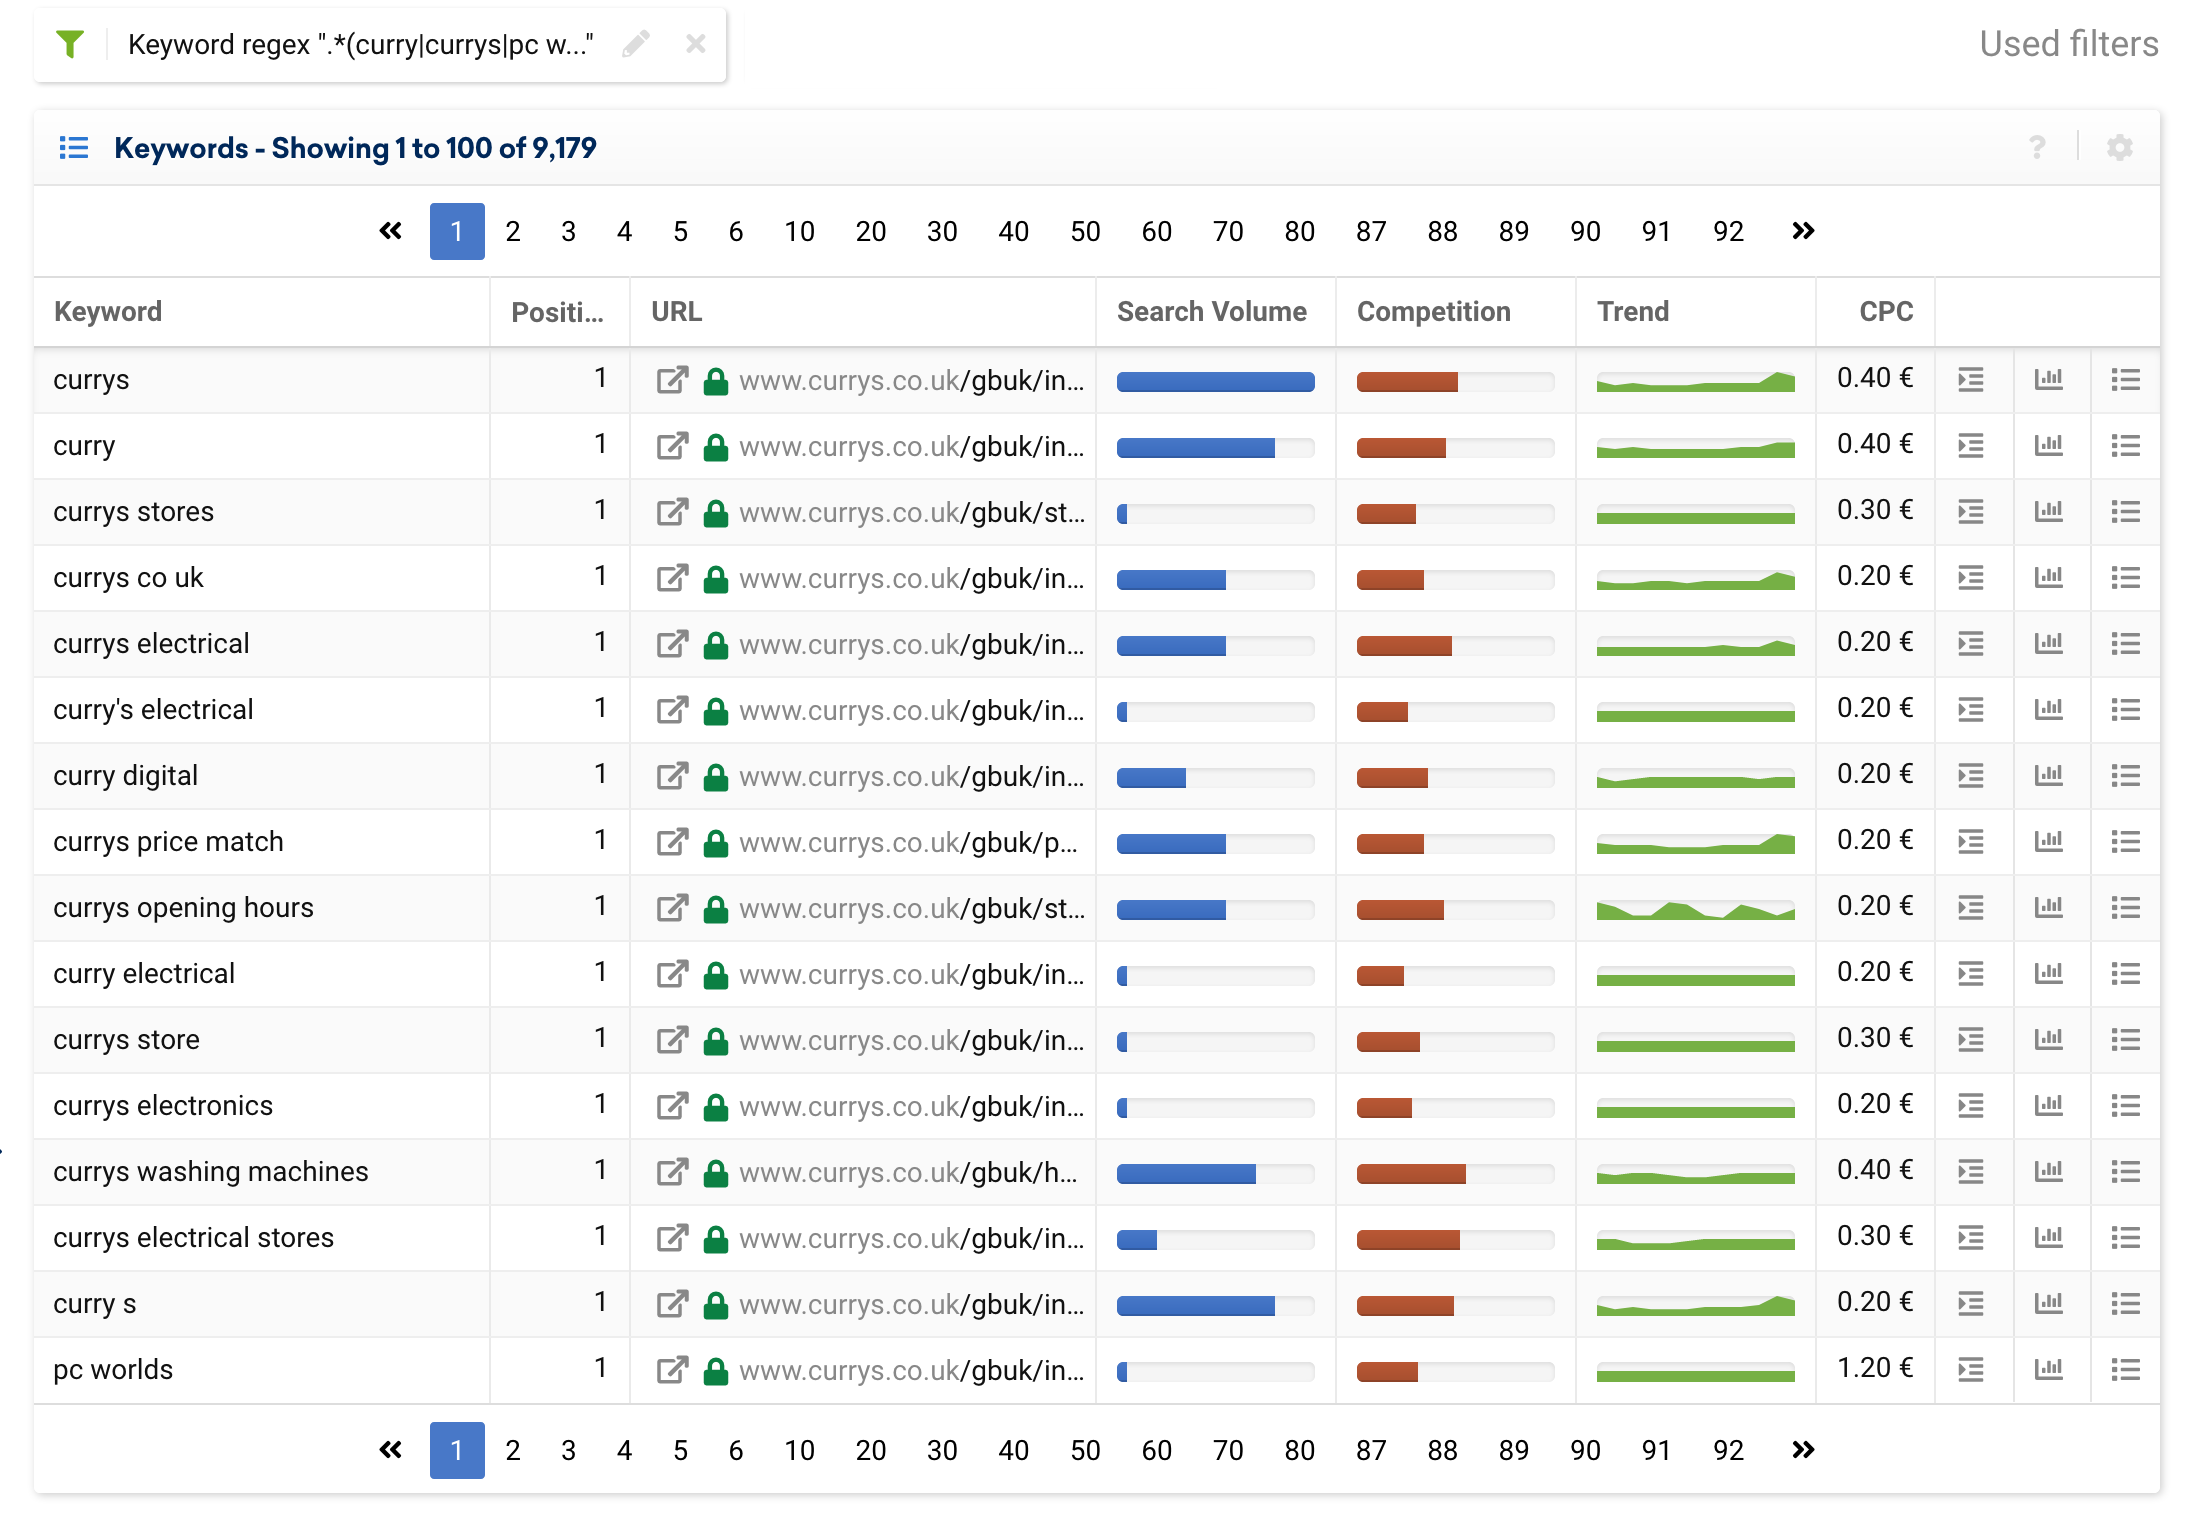
Task: Click next pages double arrow in top pagination
Action: click(1803, 232)
